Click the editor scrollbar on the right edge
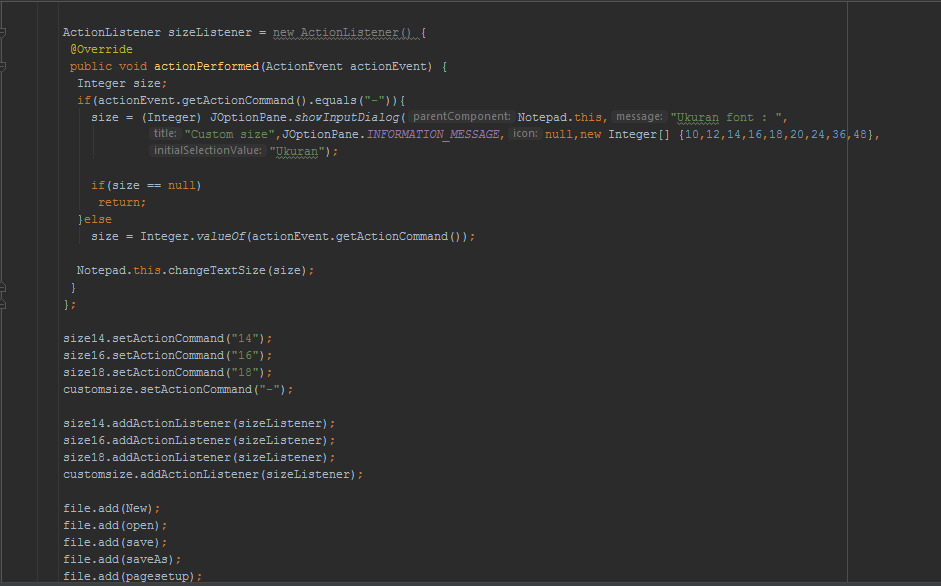The height and width of the screenshot is (586, 941). click(x=936, y=290)
